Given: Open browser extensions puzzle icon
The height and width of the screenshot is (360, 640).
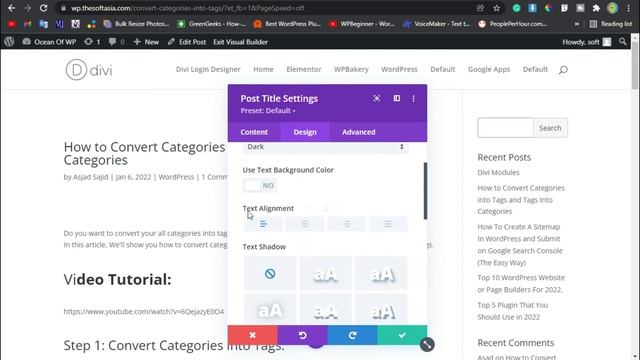Looking at the screenshot, I should tap(596, 8).
